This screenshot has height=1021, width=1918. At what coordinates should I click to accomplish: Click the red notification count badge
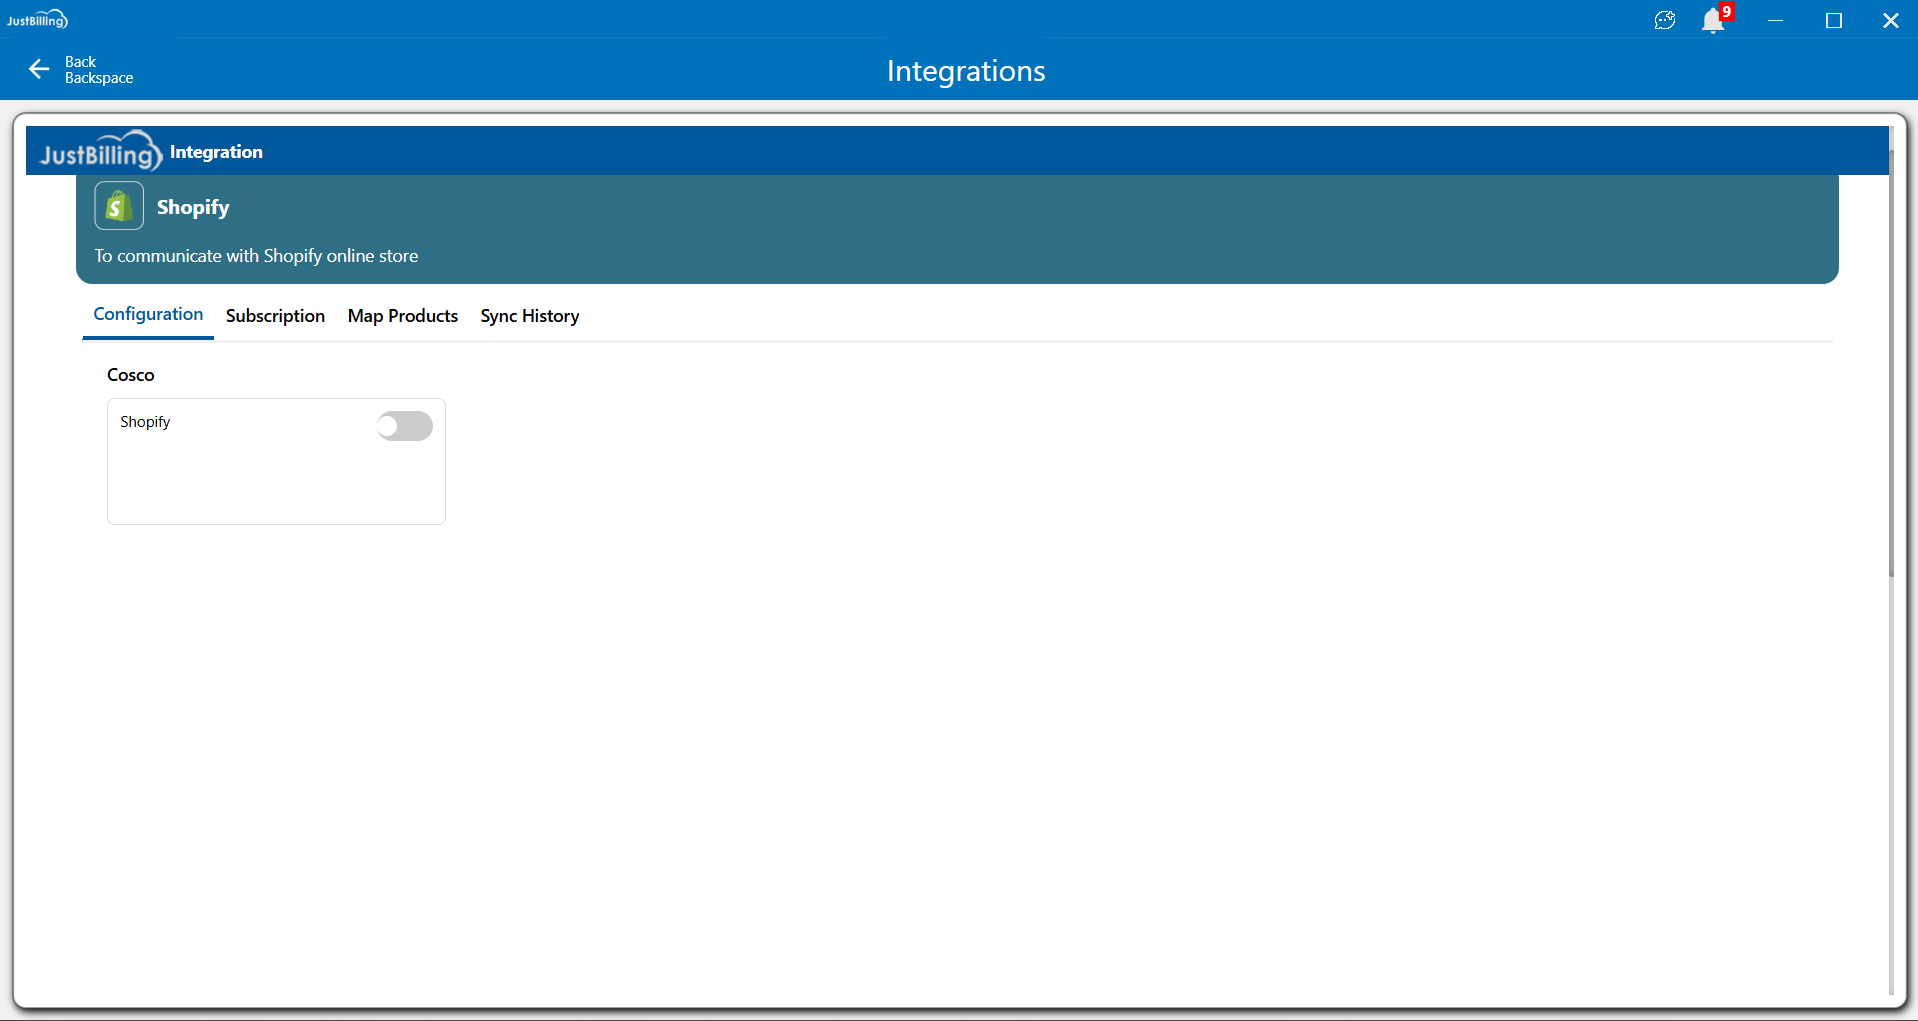point(1727,11)
